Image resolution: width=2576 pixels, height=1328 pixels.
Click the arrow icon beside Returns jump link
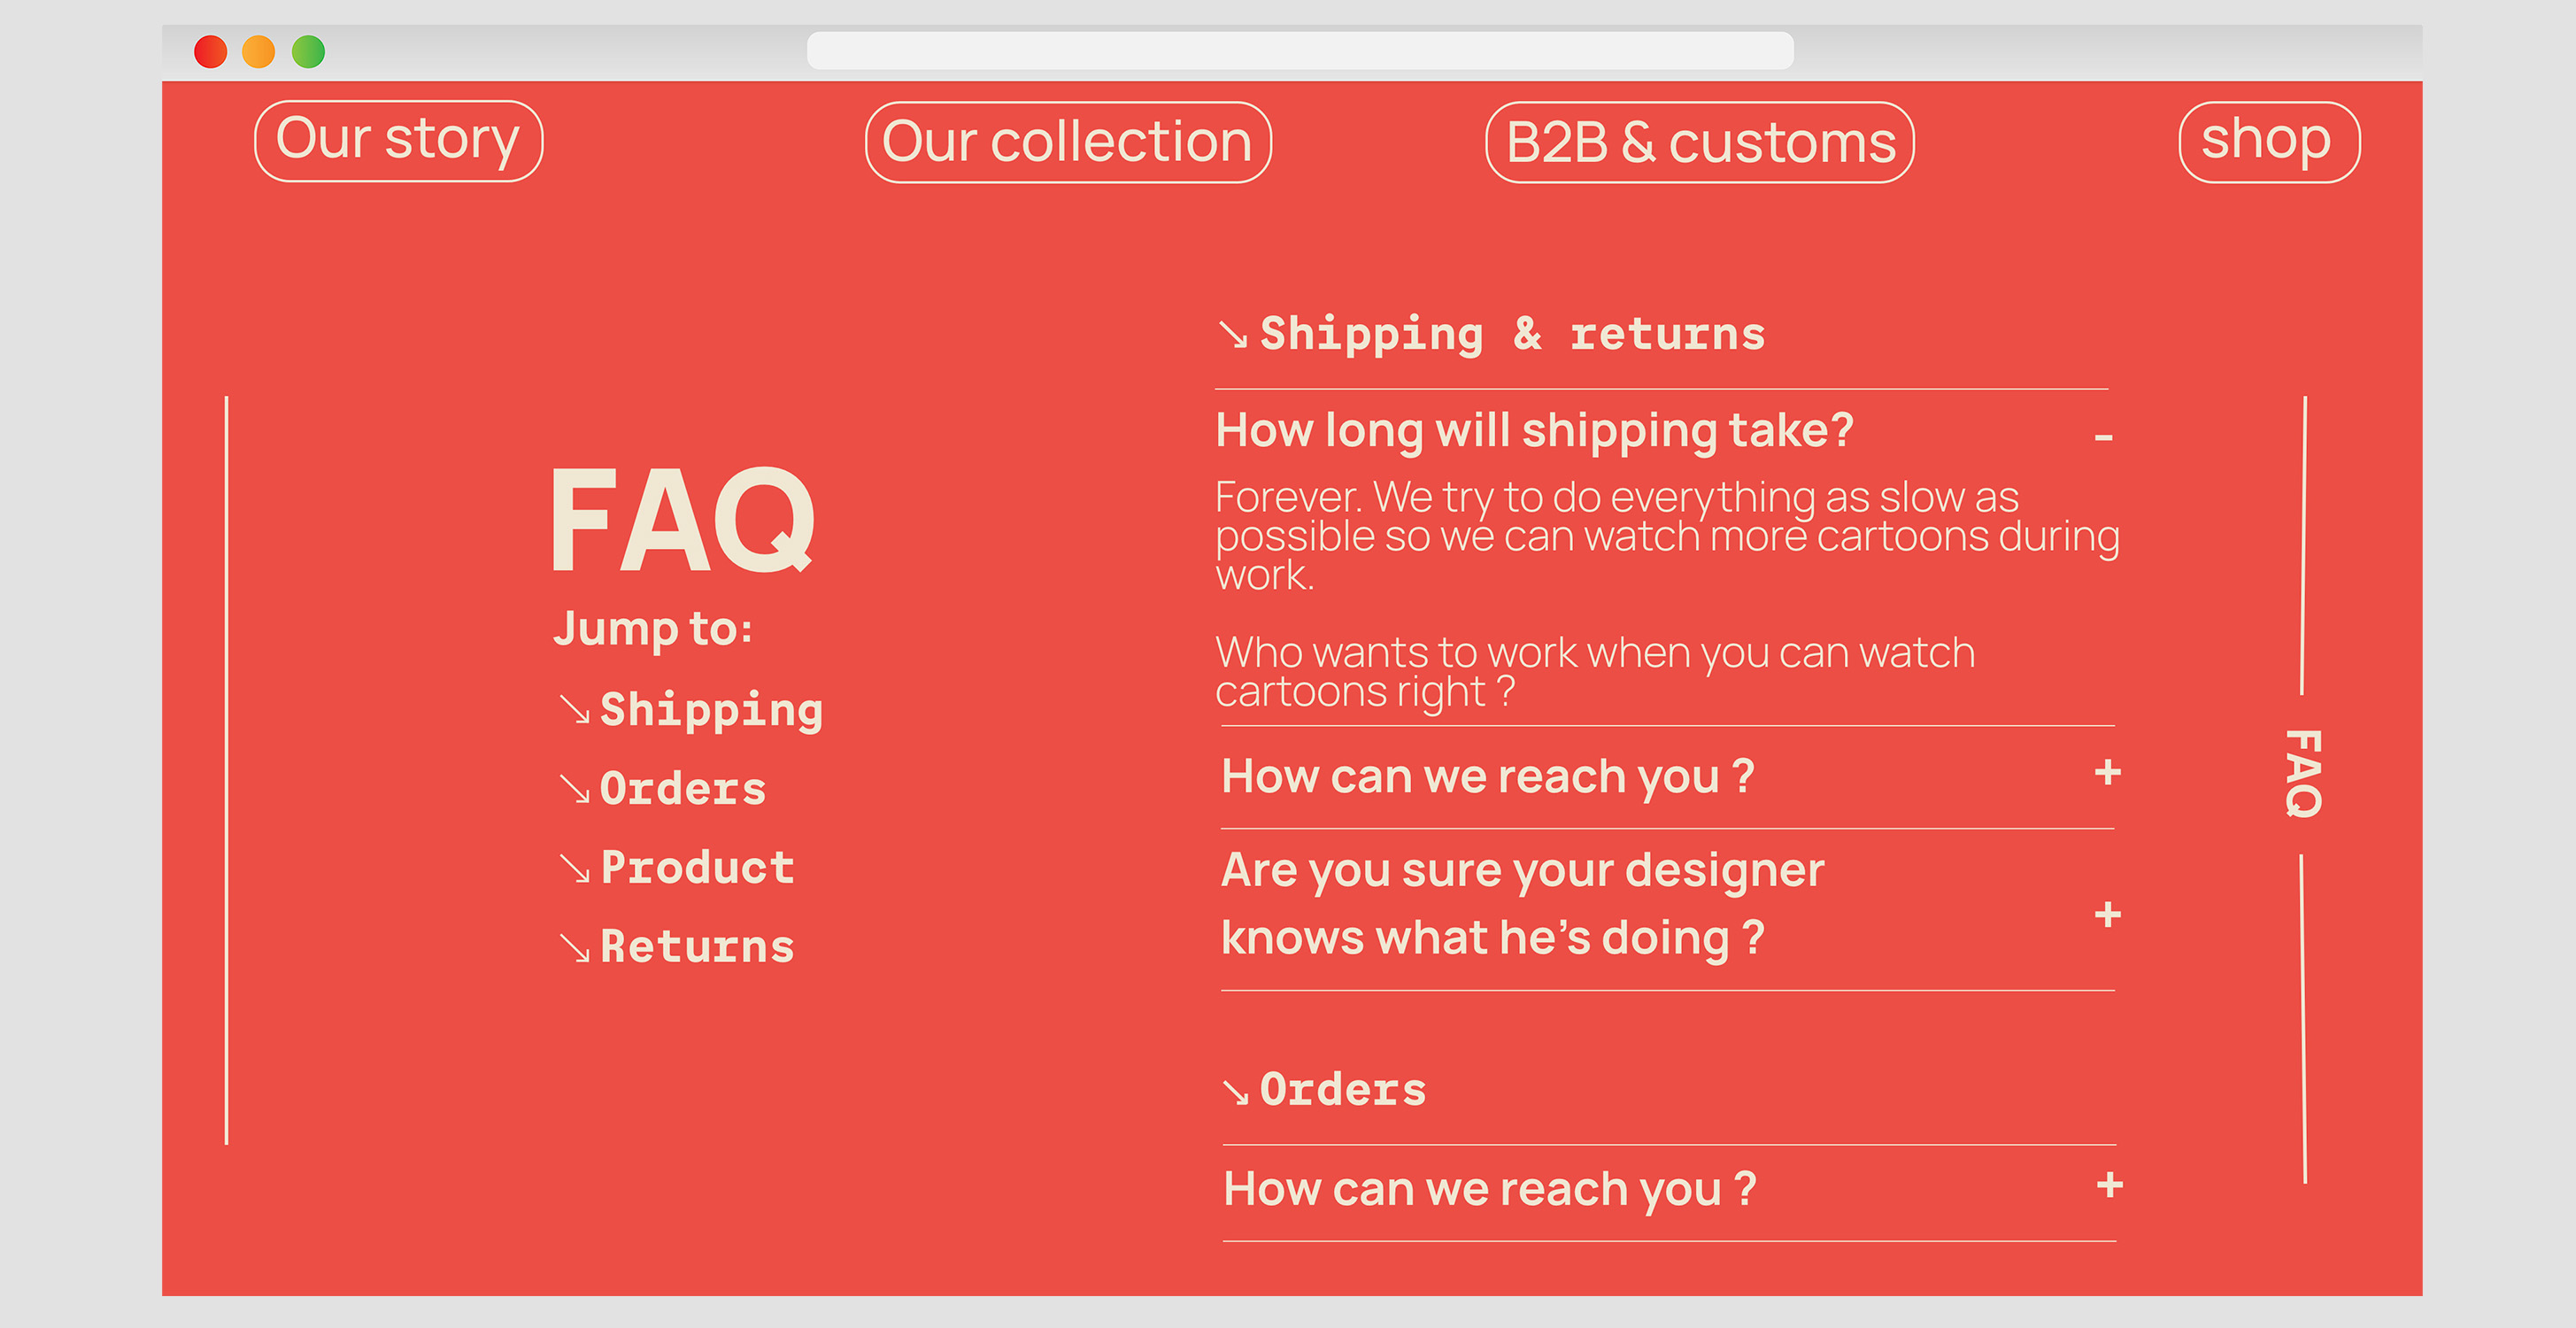tap(575, 946)
